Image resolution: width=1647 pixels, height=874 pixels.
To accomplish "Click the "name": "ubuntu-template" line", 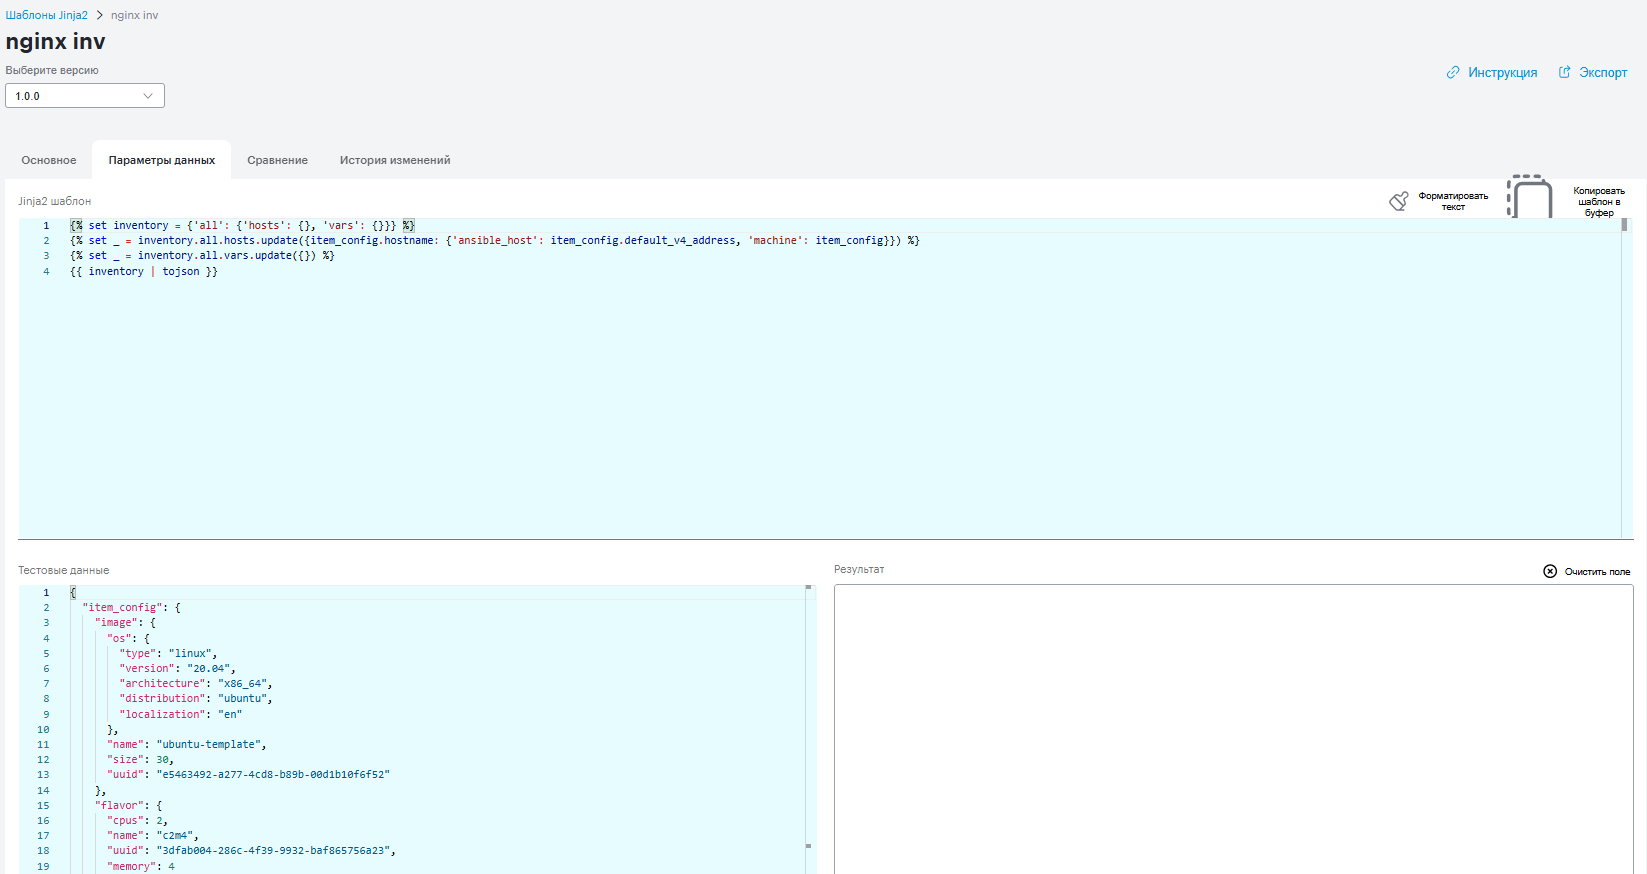I will (x=186, y=744).
